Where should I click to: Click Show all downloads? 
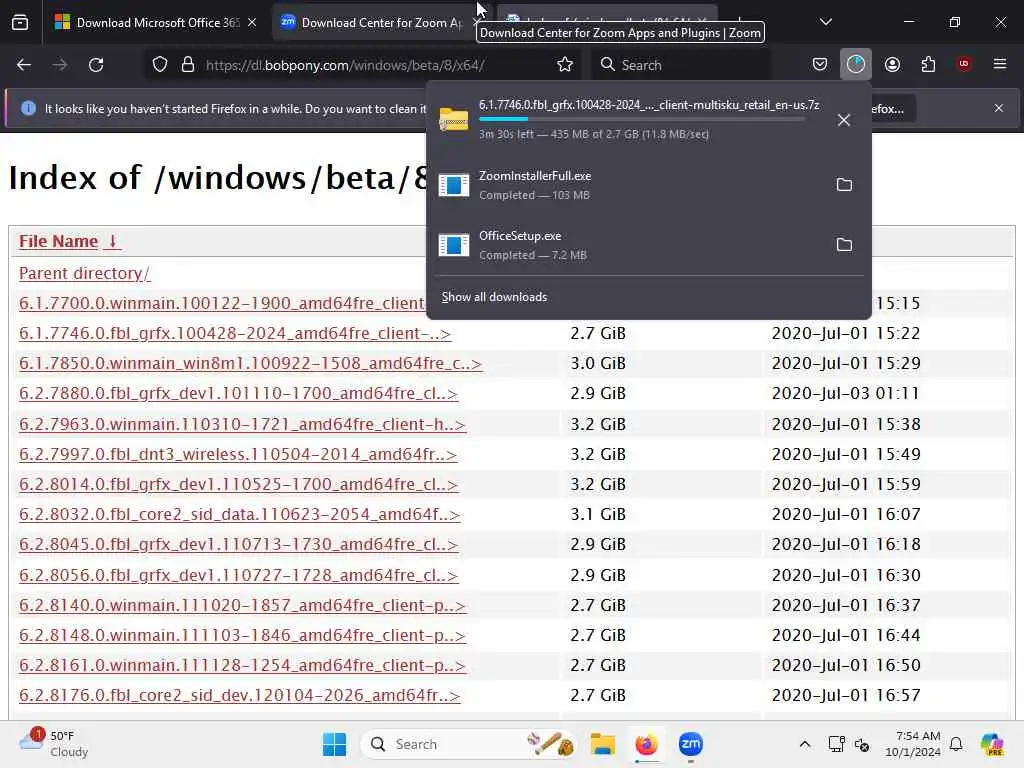[x=494, y=297]
